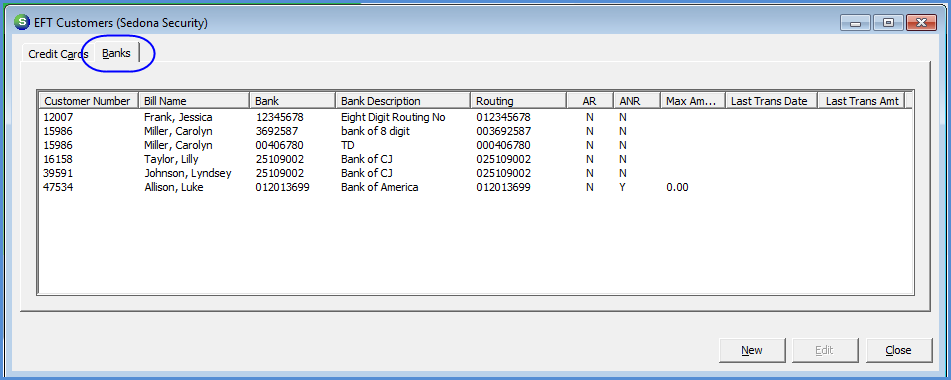Click the AR column header
This screenshot has height=380, width=951.
pyautogui.click(x=590, y=101)
